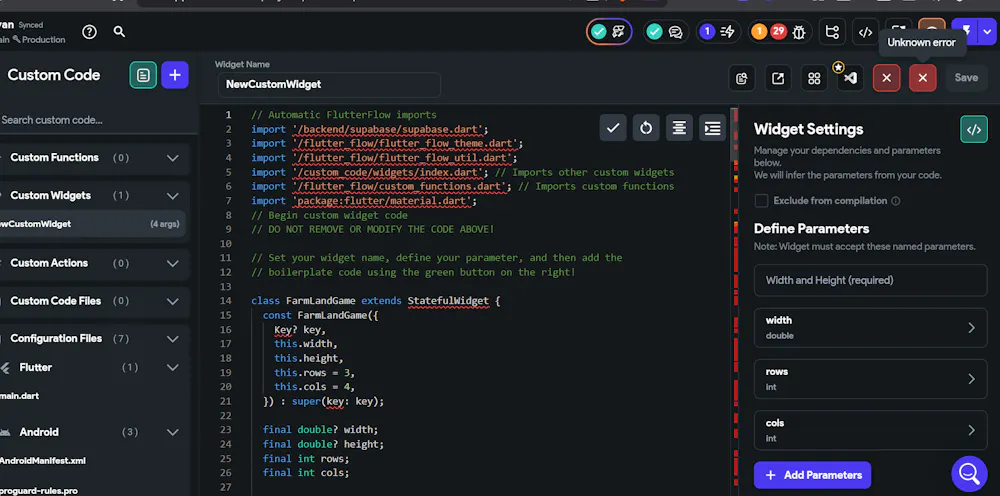Screen dimensions: 1000x496
Task: Click the 'final int cols;' code line
Action: click(306, 472)
